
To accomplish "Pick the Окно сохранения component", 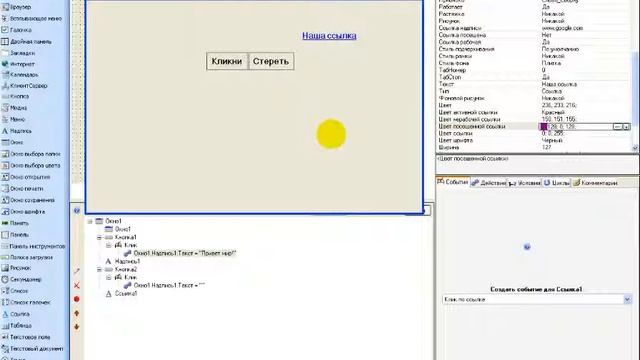I will pos(28,200).
